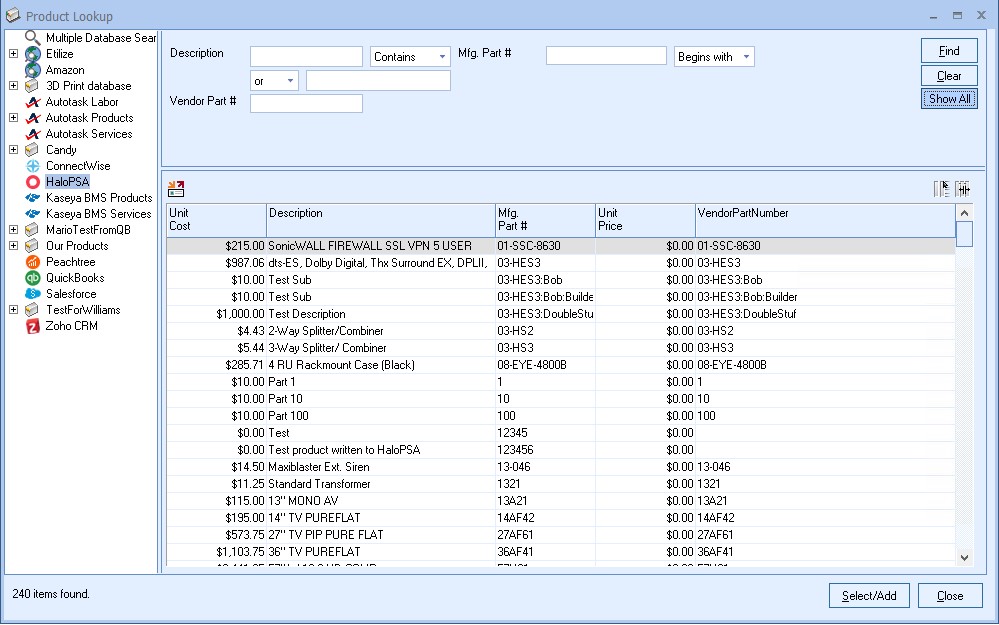Click the scroll down arrow of results list
Image resolution: width=999 pixels, height=625 pixels.
click(964, 557)
